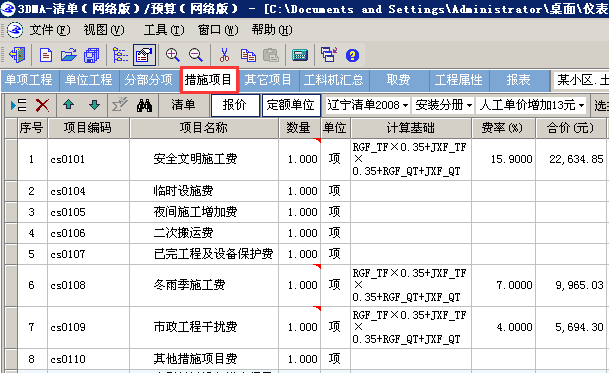609x373 pixels.
Task: Move row down with green down arrow
Action: click(94, 105)
